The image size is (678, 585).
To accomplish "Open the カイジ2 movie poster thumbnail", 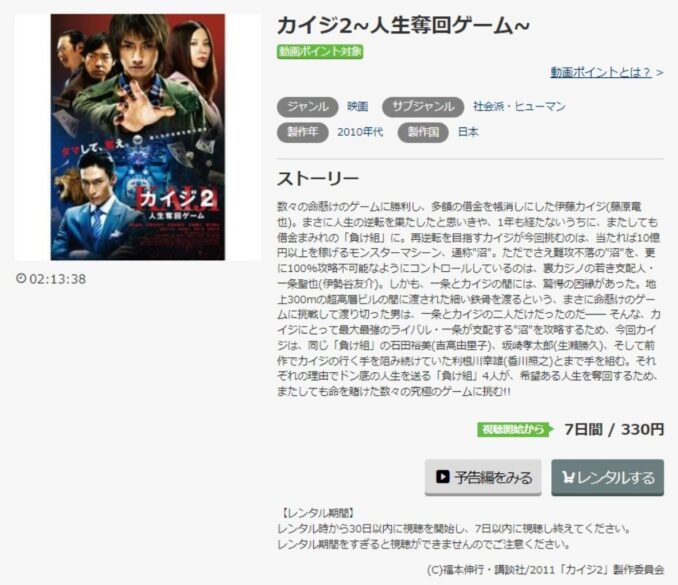I will pyautogui.click(x=138, y=137).
